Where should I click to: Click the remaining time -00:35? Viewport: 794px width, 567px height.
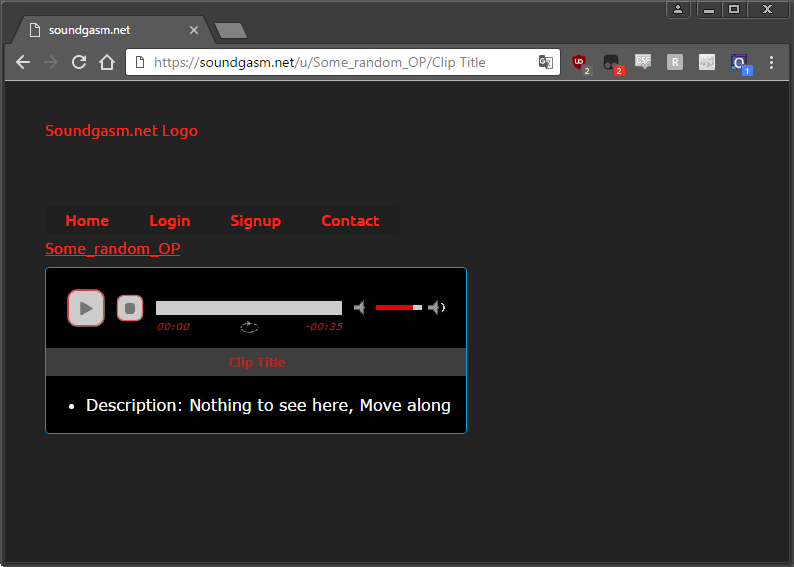pos(324,327)
